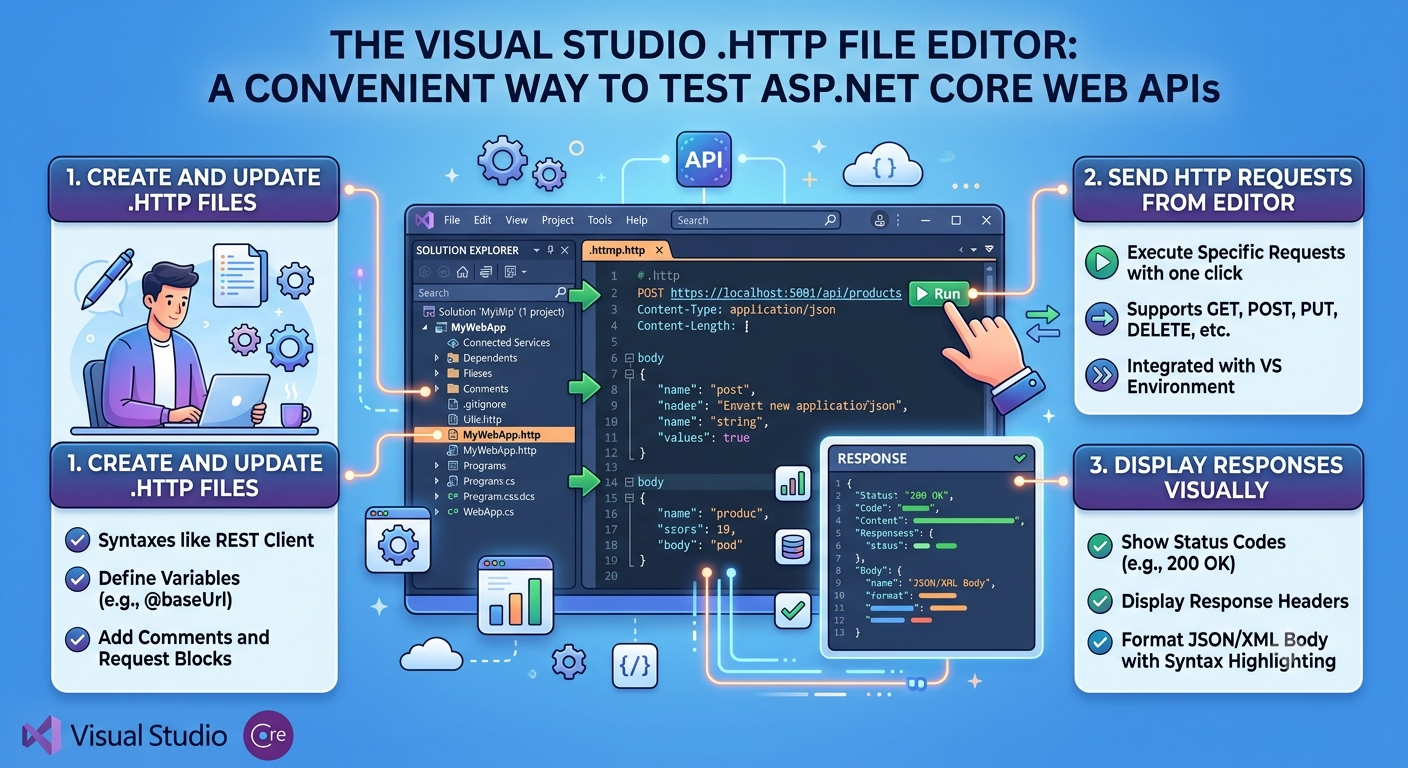
Task: Click the checkmark beside Syntaxes like REST Client
Action: click(x=77, y=540)
